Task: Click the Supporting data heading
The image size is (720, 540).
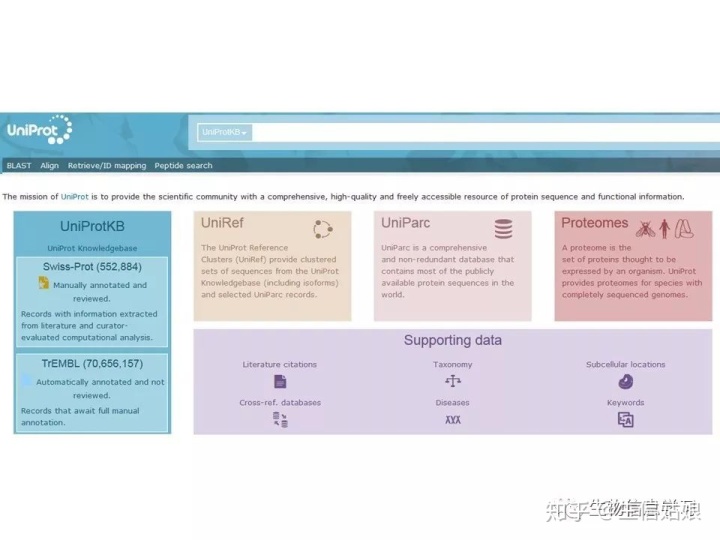Action: coord(453,340)
